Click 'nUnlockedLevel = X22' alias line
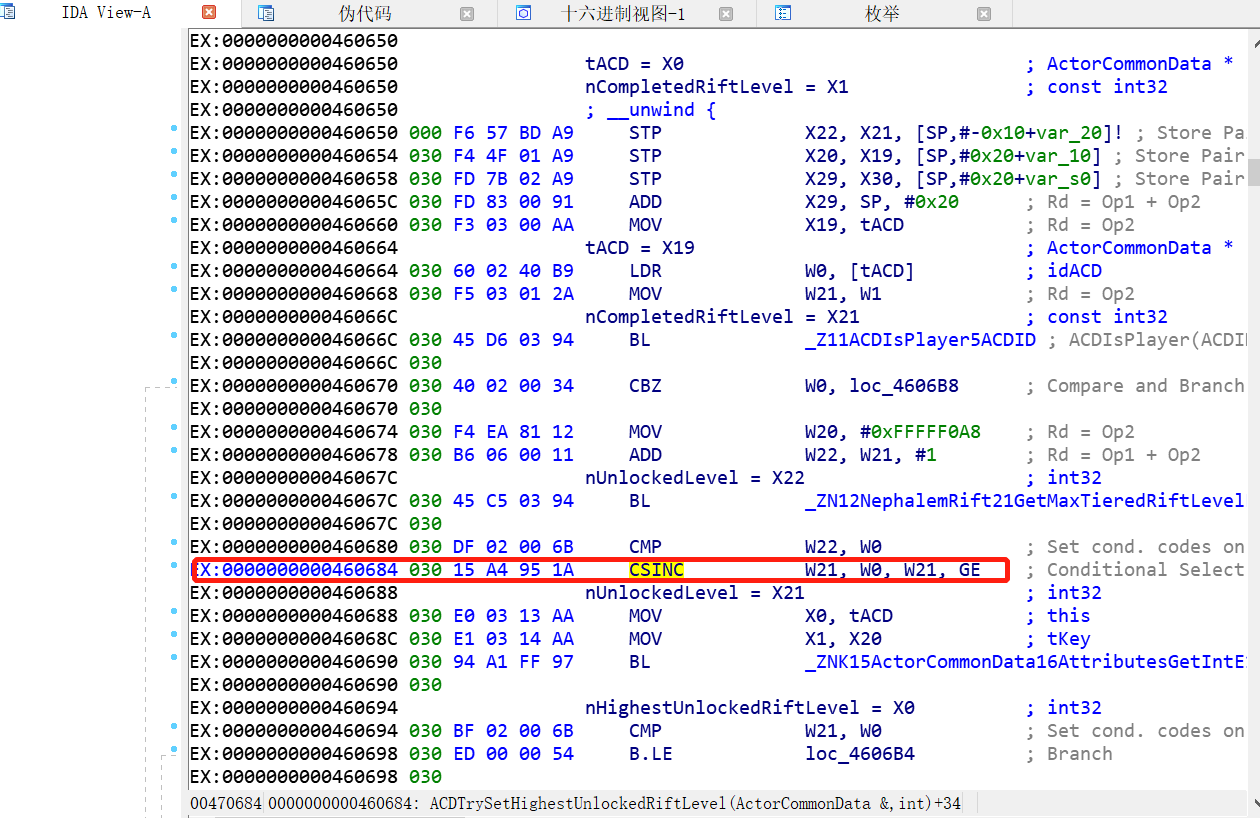The height and width of the screenshot is (818, 1260). pos(694,478)
